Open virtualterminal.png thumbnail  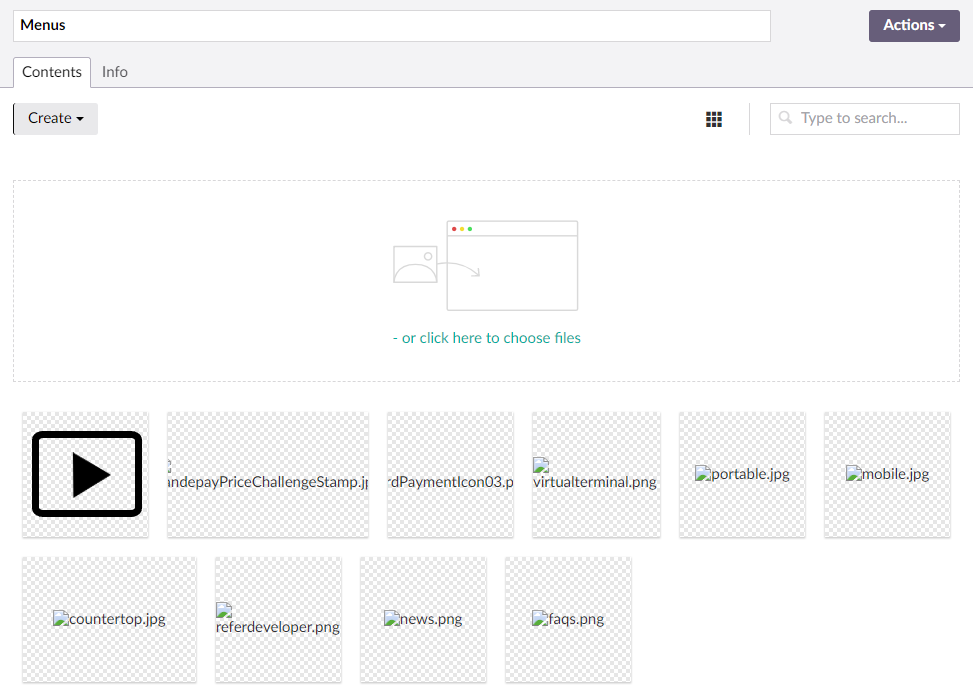pyautogui.click(x=596, y=475)
